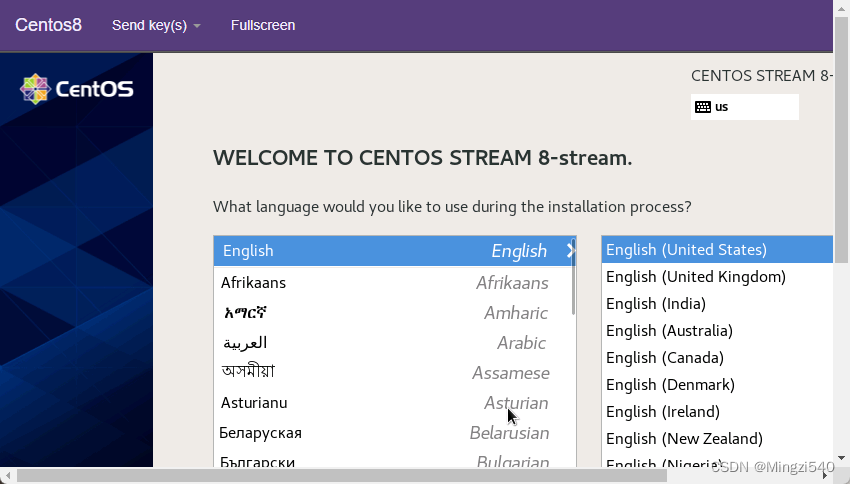Choose English (New Zealand) locale
850x484 pixels.
point(717,438)
